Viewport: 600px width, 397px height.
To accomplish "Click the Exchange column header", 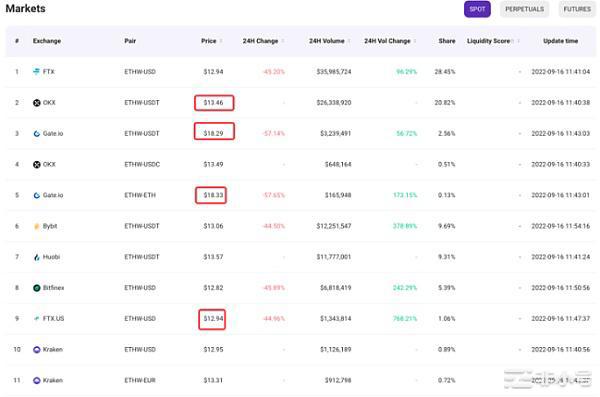I will click(47, 41).
